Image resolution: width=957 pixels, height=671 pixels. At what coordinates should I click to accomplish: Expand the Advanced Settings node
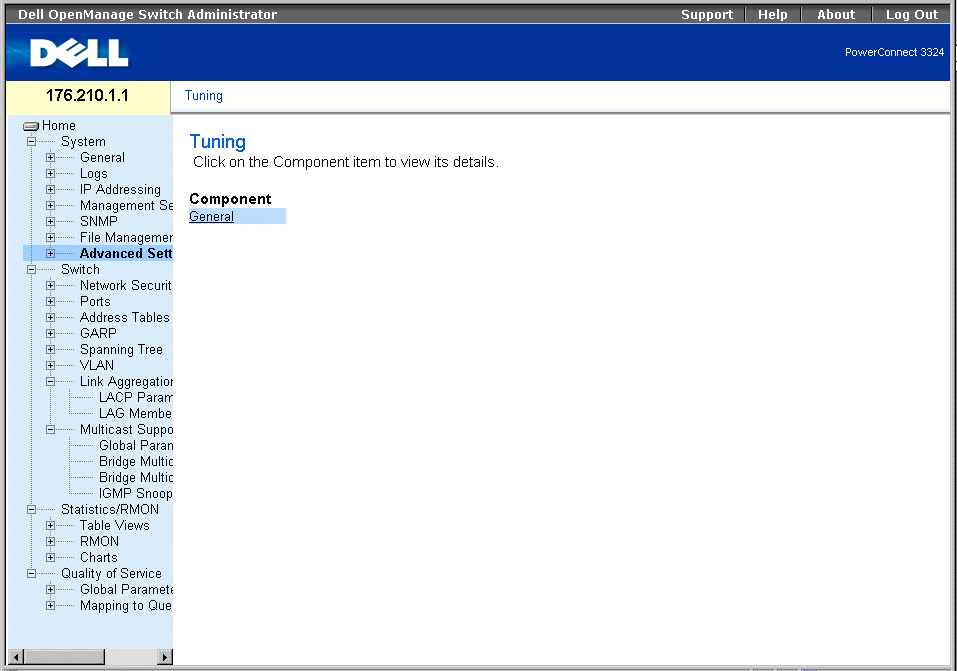pos(51,253)
